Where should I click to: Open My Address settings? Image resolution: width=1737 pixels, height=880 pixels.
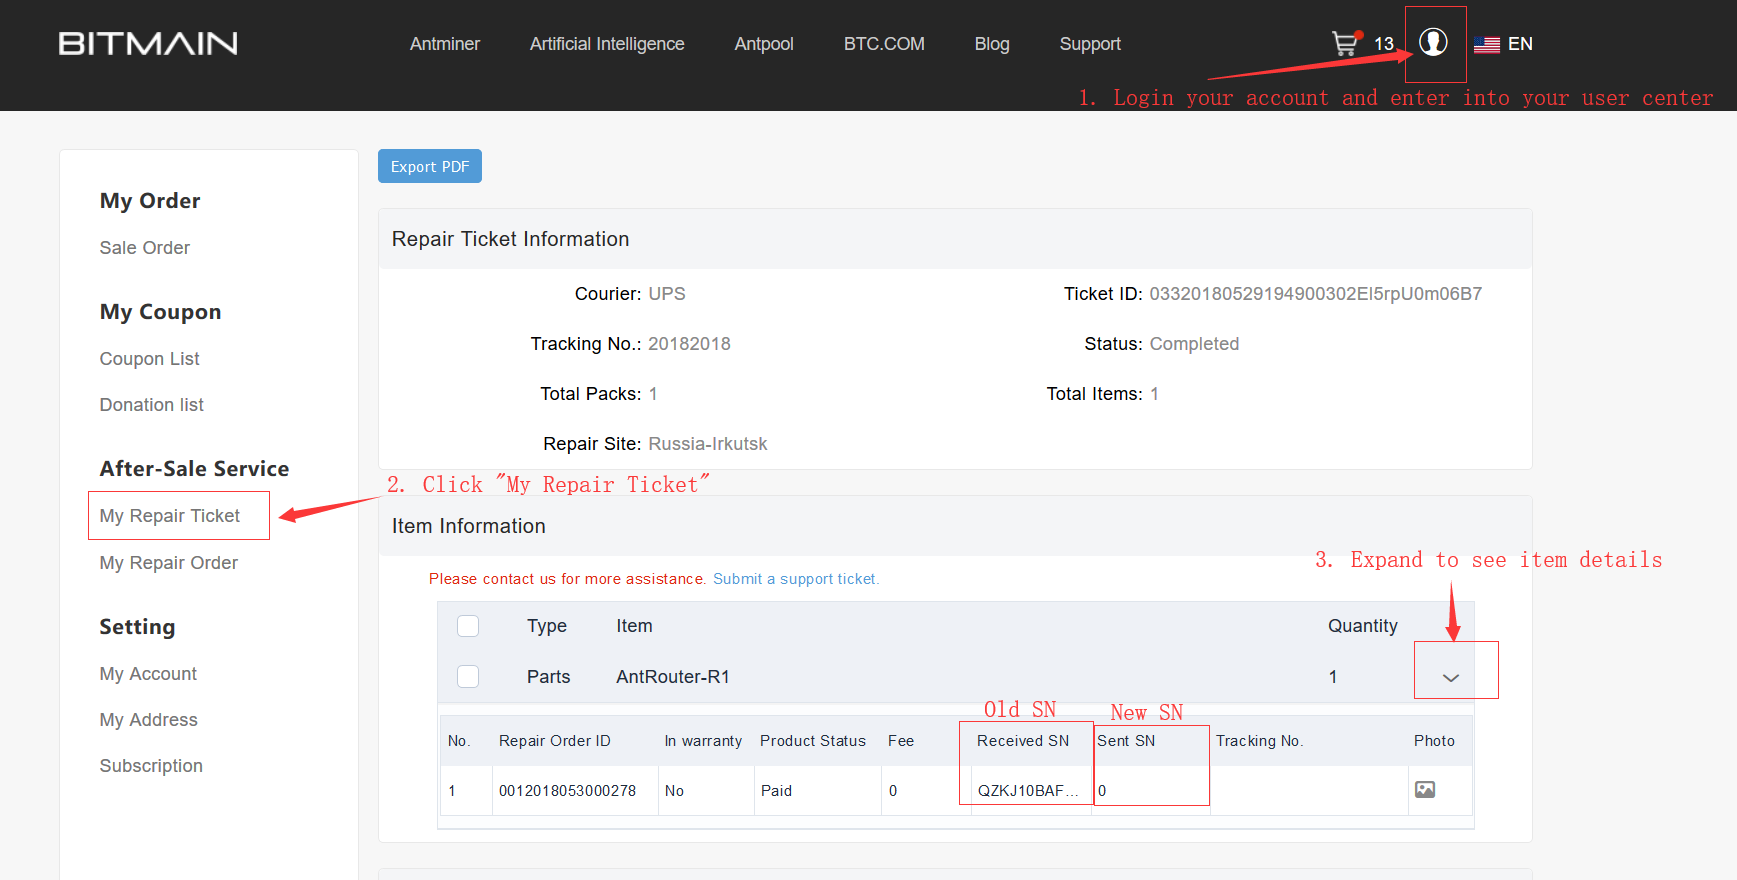[x=149, y=720]
